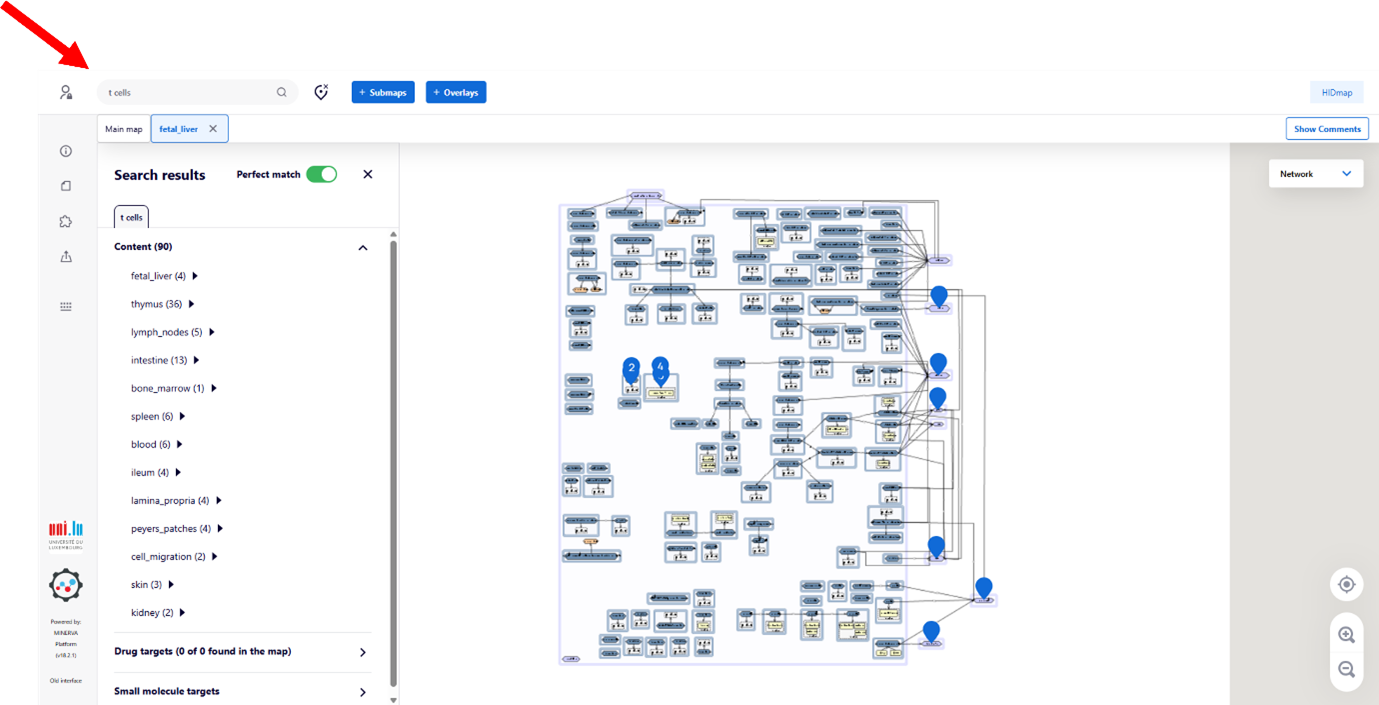
Task: Click the layers panel icon in left sidebar
Action: 65,185
